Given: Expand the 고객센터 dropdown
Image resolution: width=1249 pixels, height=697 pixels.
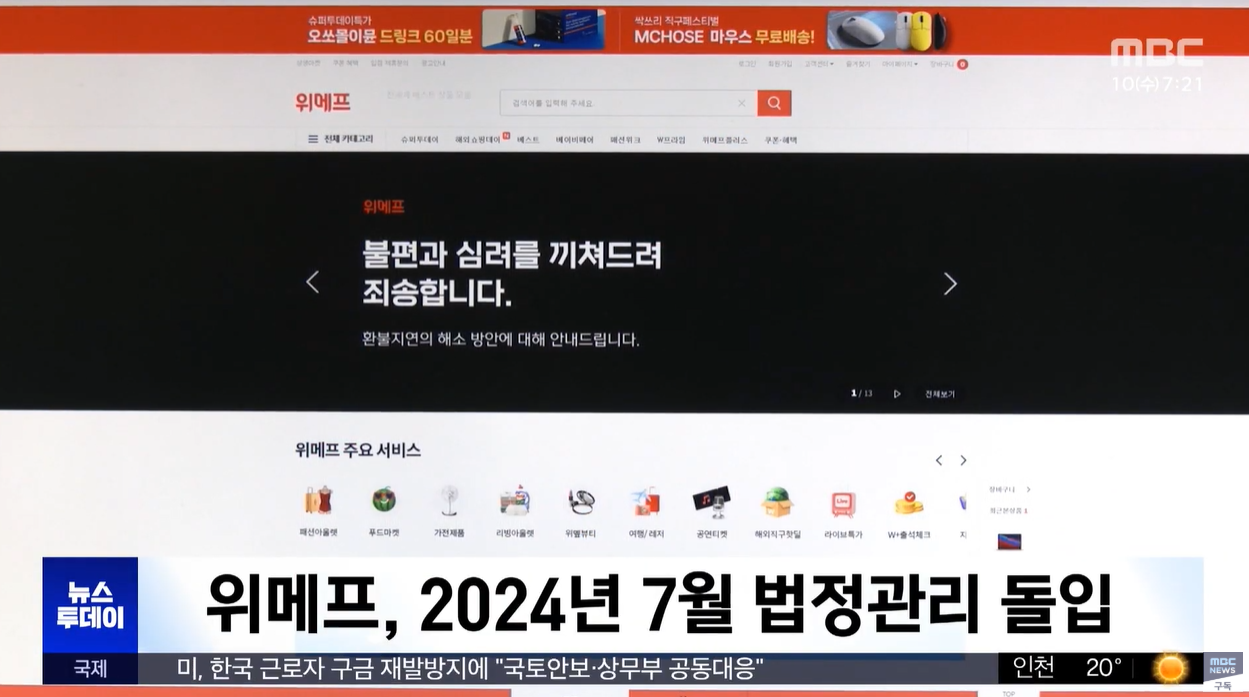Looking at the screenshot, I should point(820,64).
